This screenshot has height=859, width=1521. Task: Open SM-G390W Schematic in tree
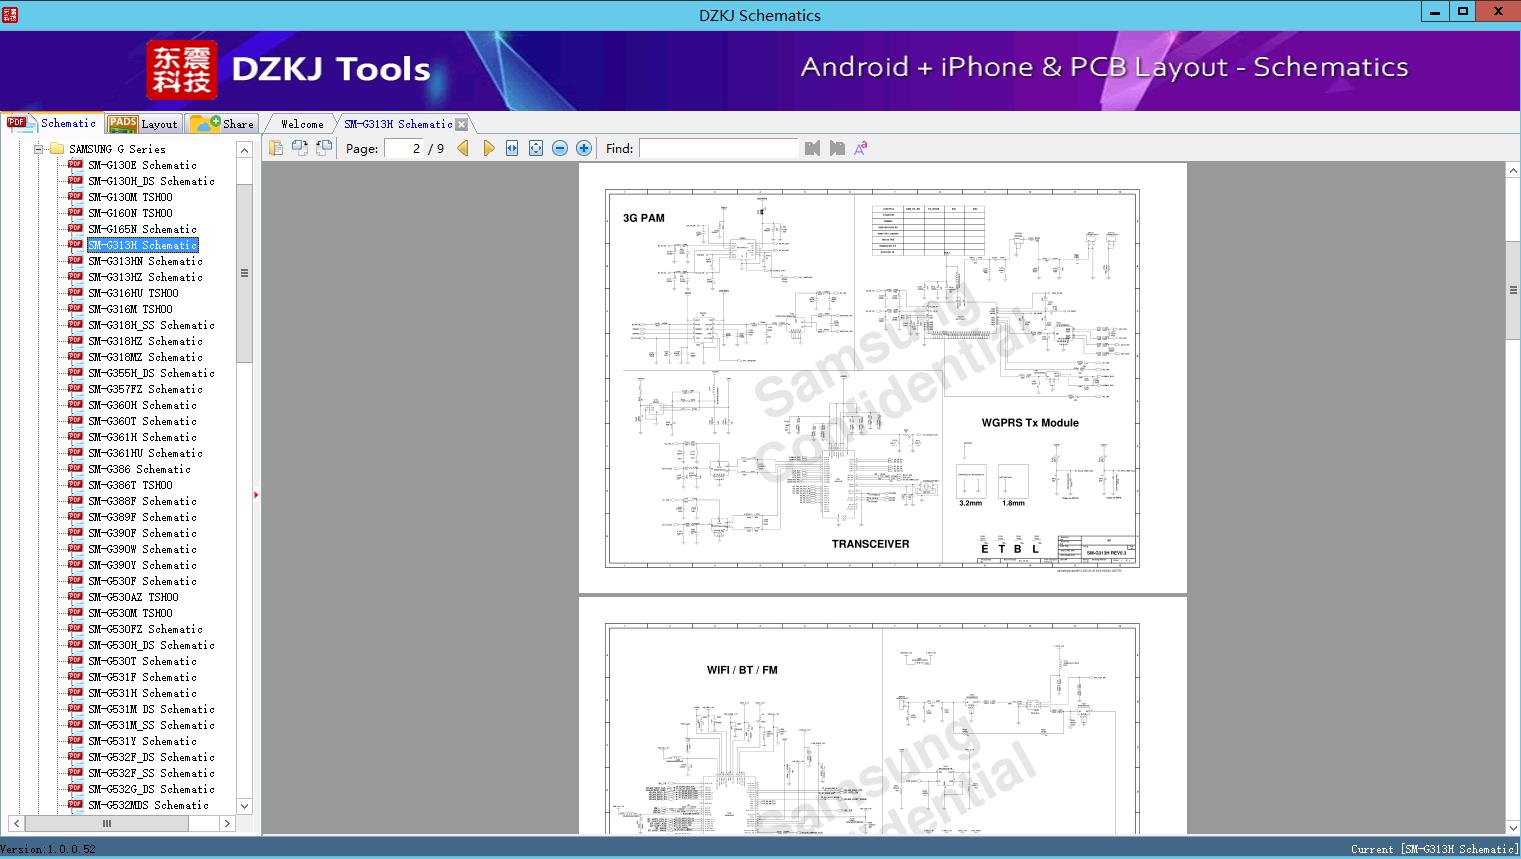tap(142, 549)
